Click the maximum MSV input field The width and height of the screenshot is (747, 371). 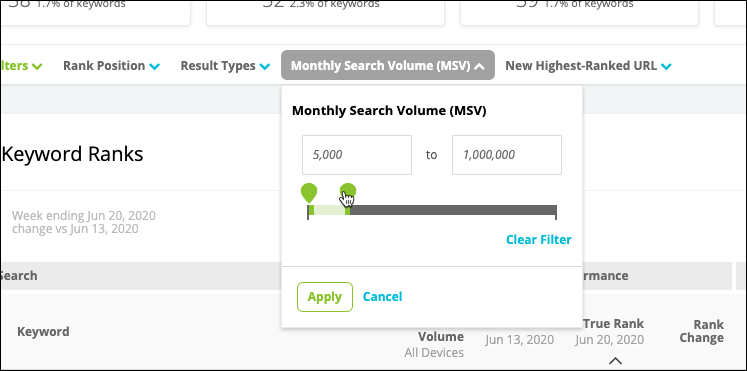pyautogui.click(x=507, y=155)
